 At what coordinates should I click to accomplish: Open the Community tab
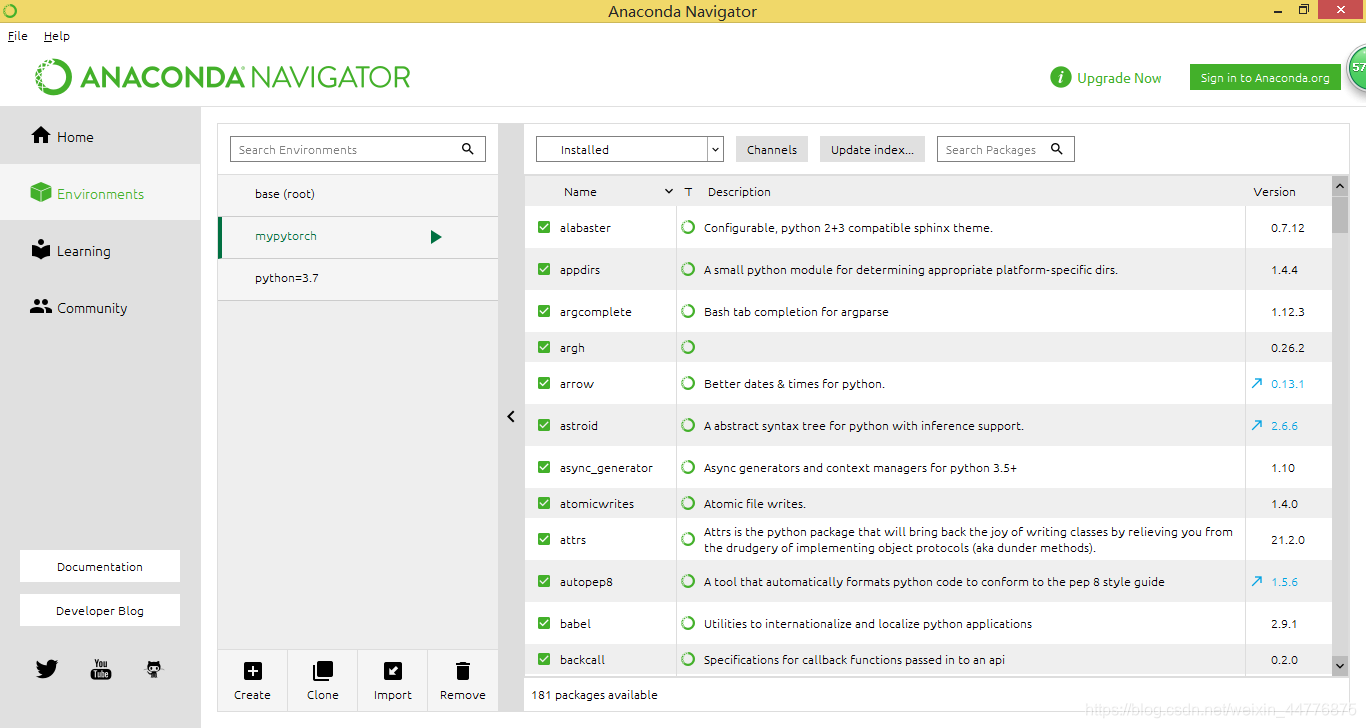[x=100, y=307]
